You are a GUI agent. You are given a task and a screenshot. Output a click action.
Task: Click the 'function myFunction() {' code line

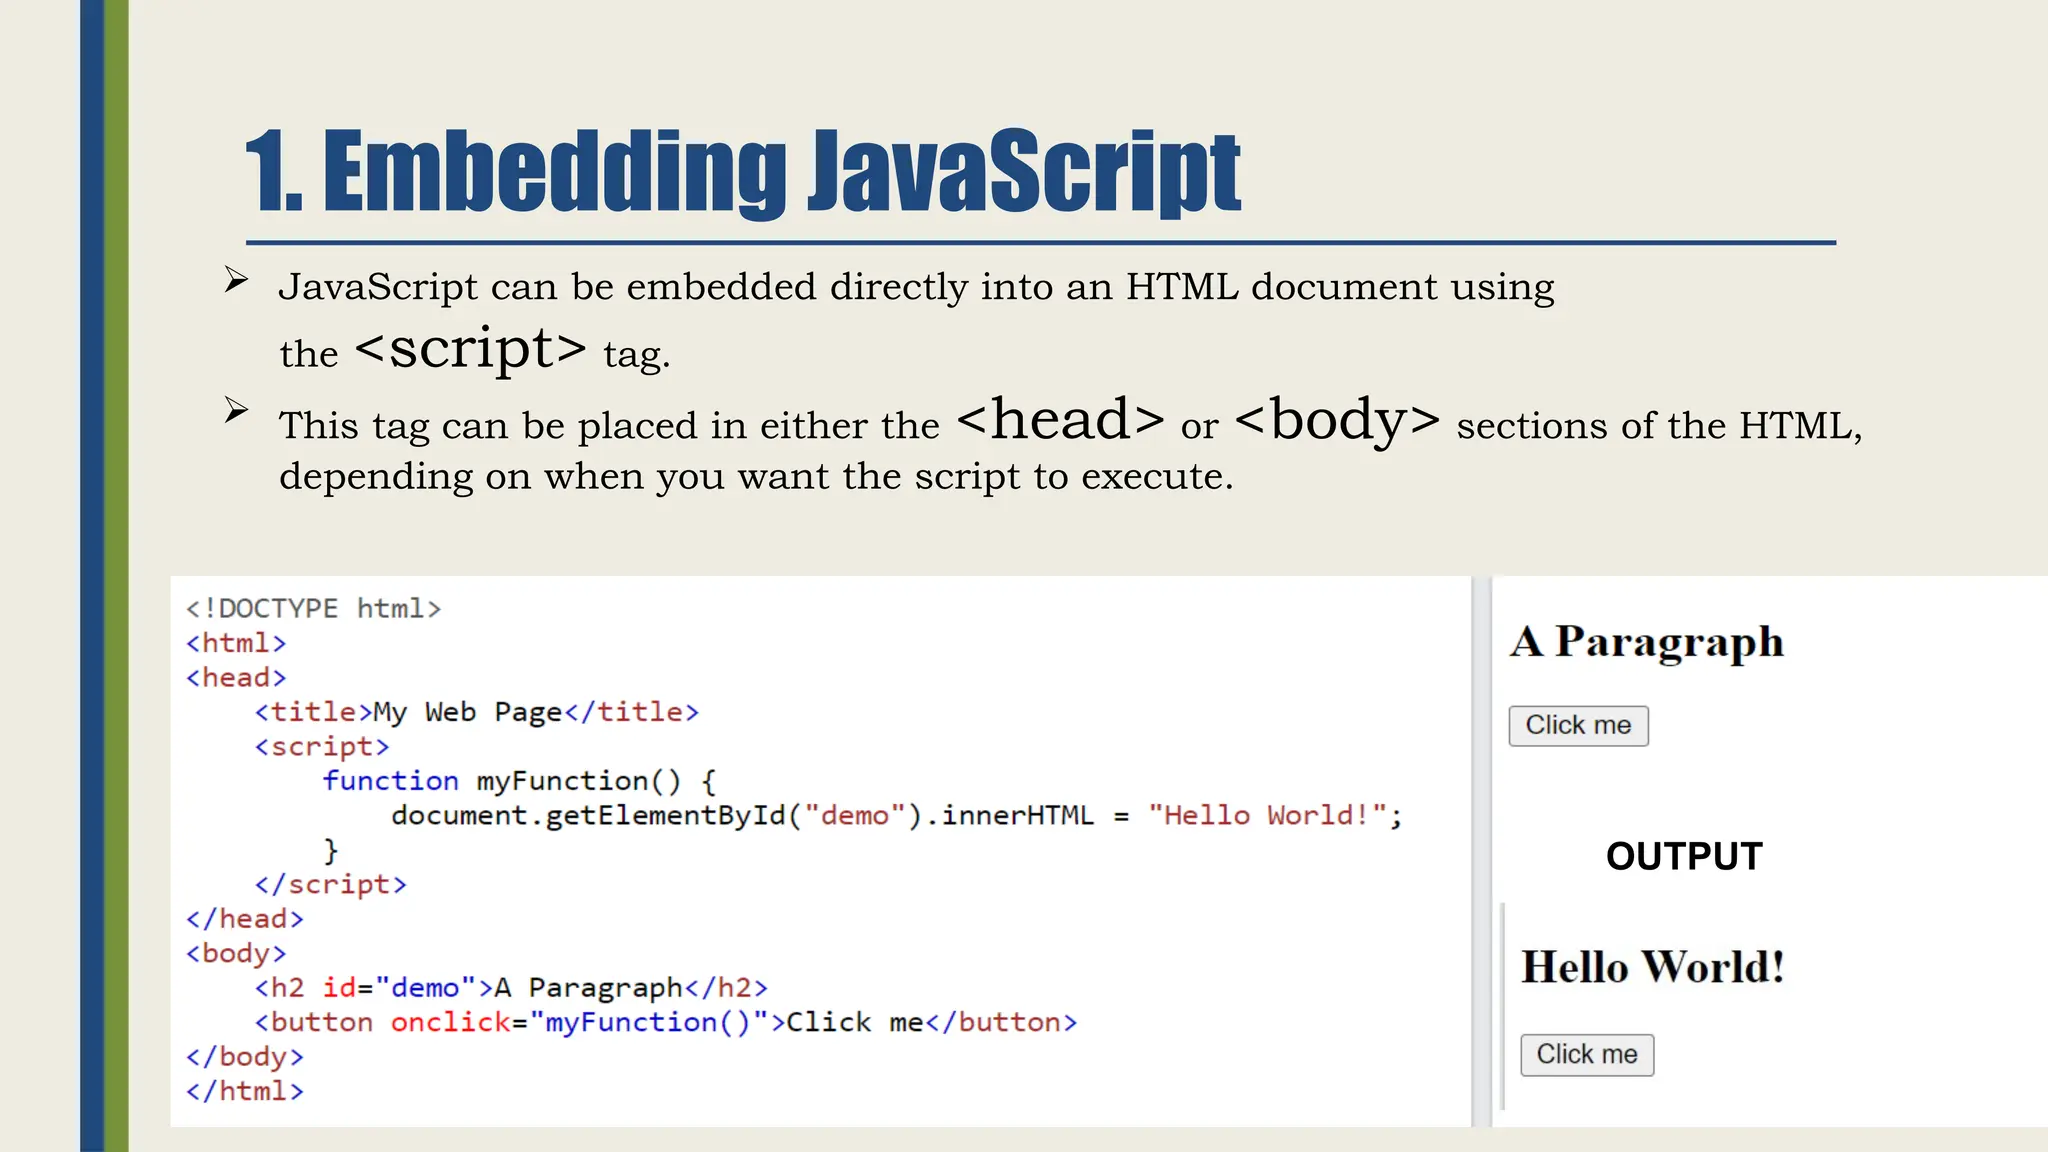(519, 781)
